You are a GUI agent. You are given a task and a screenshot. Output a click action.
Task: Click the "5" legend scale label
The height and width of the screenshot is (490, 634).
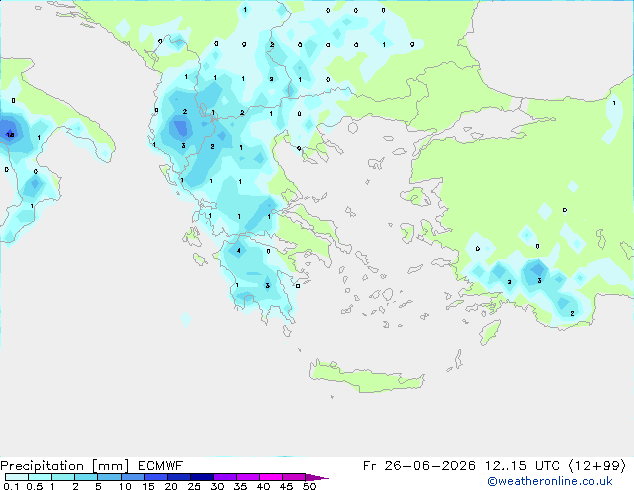[98, 486]
